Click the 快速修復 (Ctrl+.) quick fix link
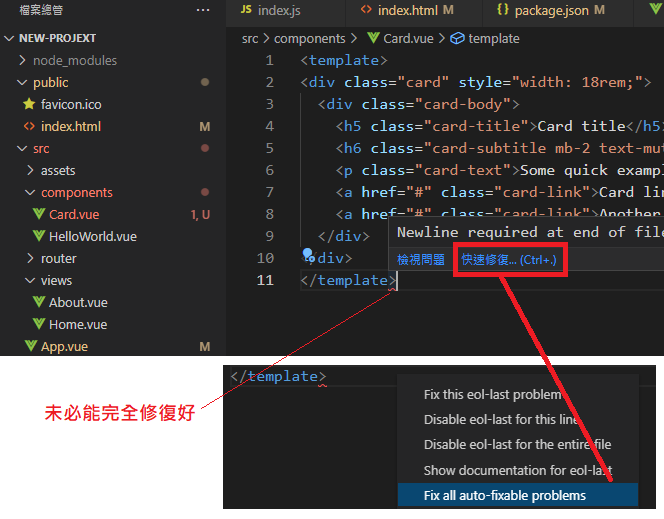Screen dimensions: 664x519 (x=509, y=260)
